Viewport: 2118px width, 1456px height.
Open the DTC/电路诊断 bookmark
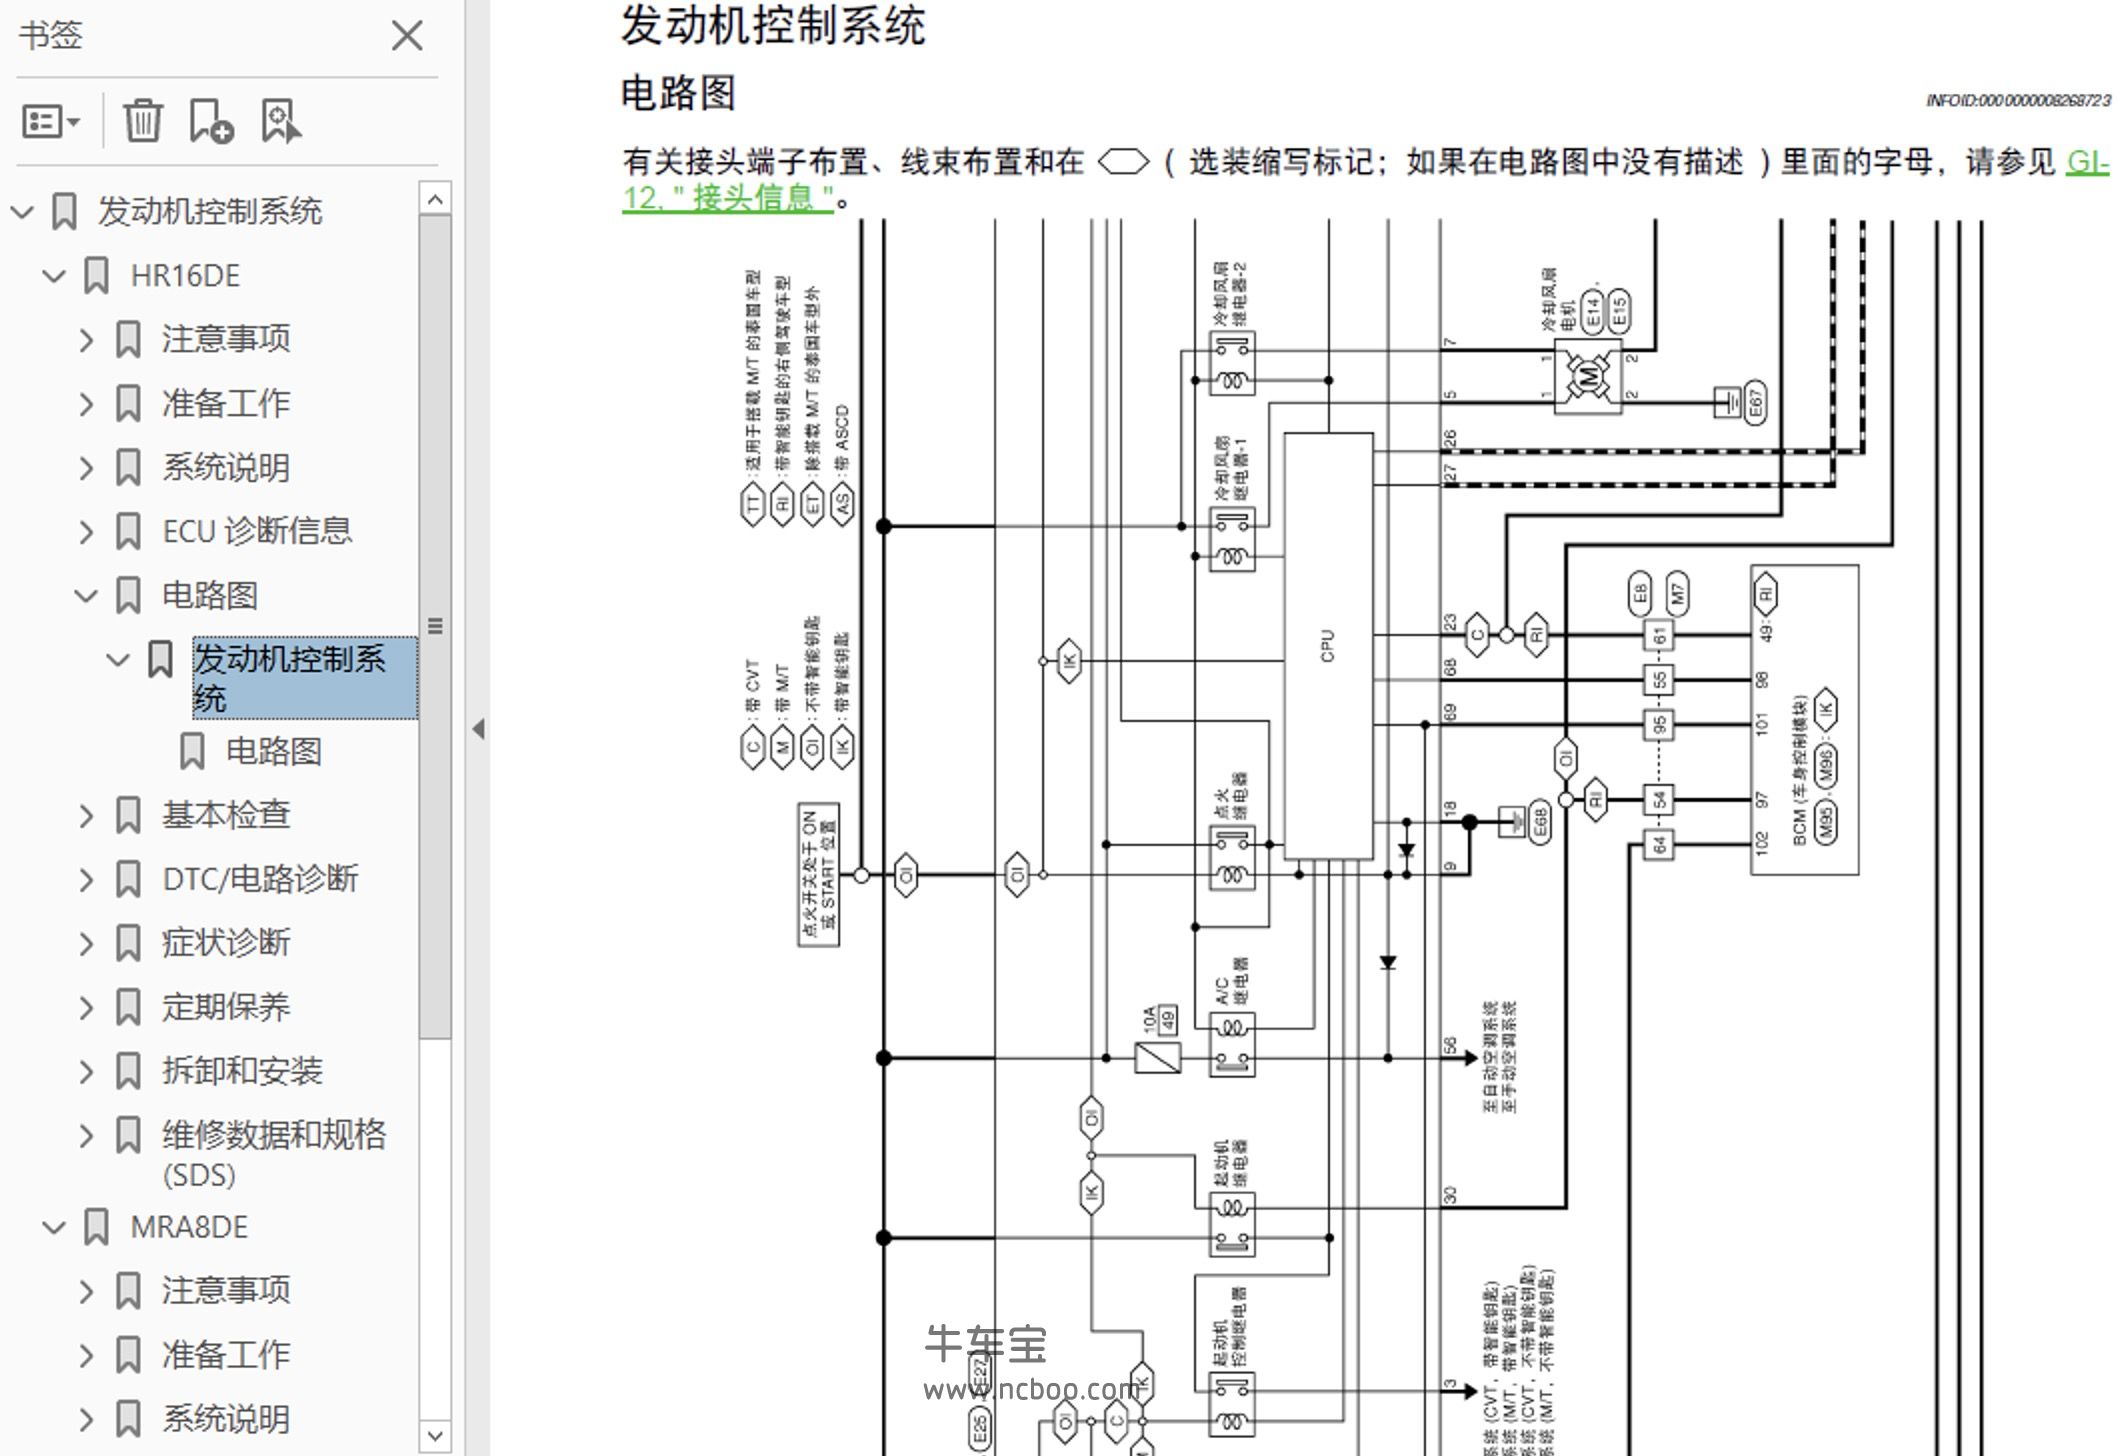(x=260, y=879)
